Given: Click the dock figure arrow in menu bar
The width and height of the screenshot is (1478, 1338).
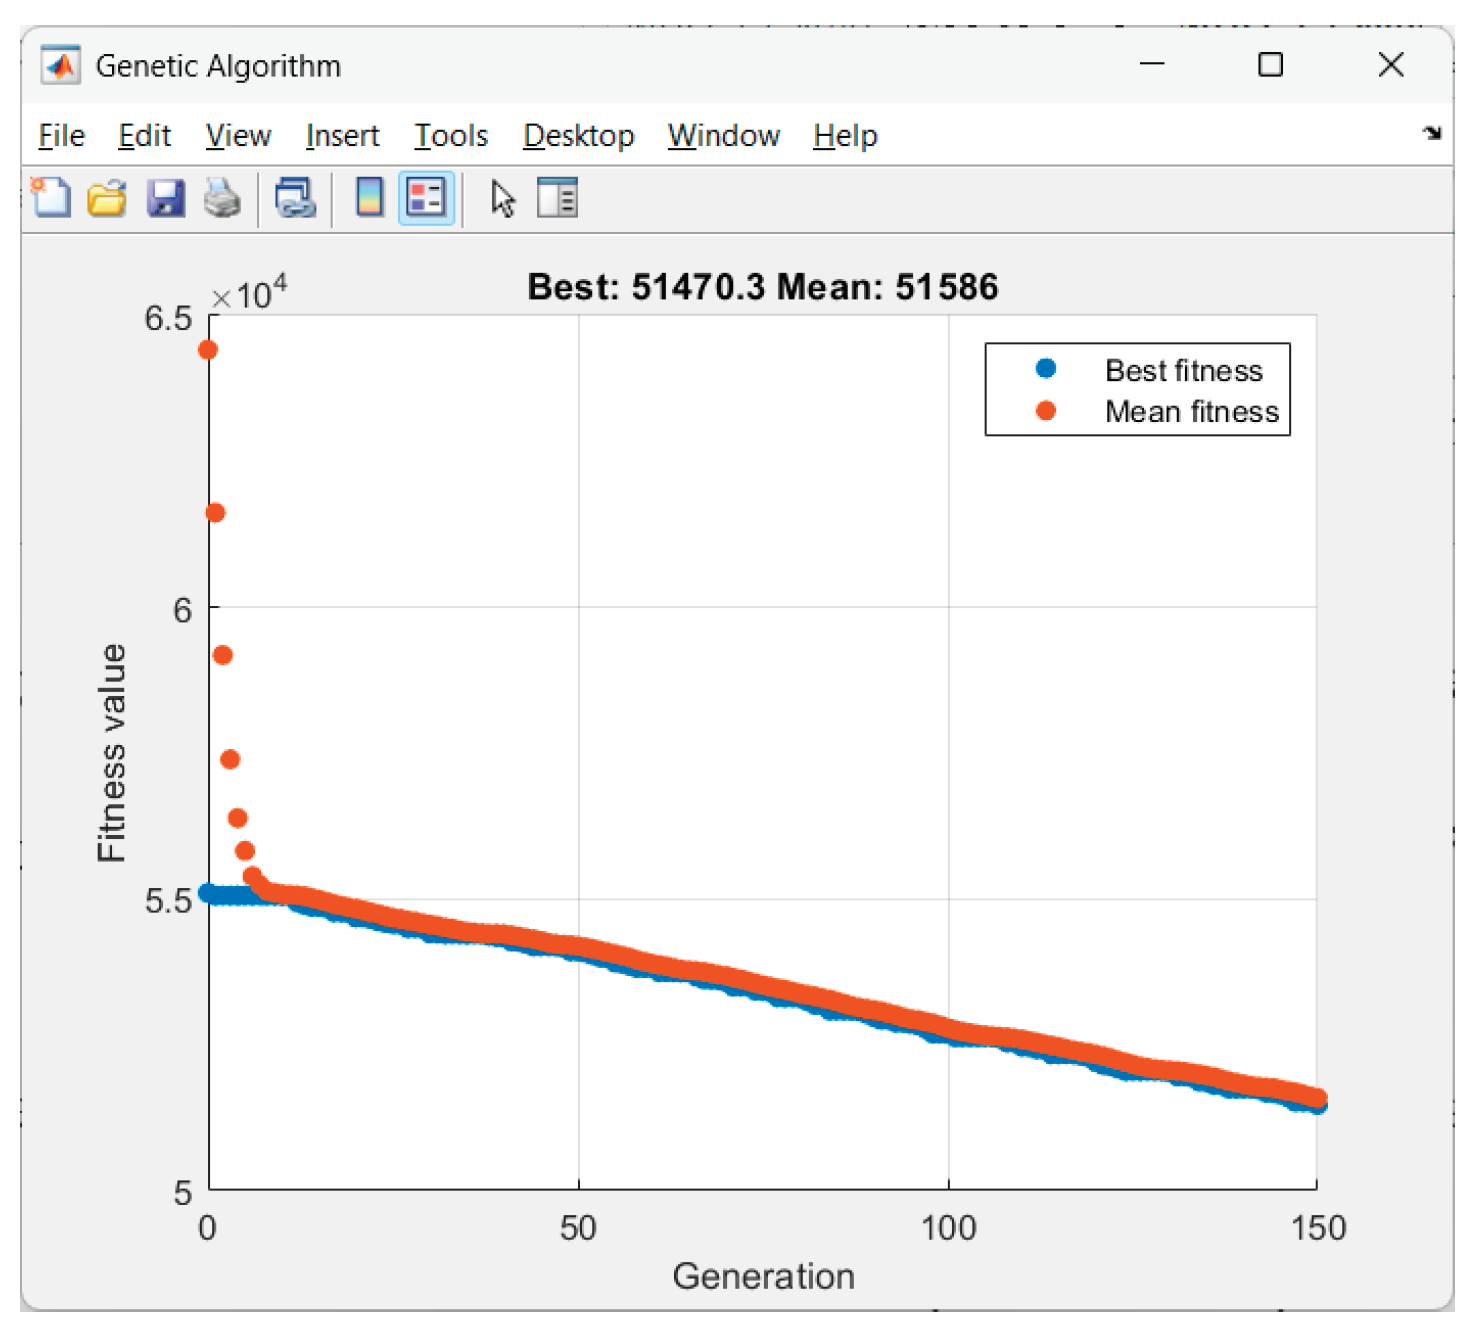Looking at the screenshot, I should (x=1432, y=133).
